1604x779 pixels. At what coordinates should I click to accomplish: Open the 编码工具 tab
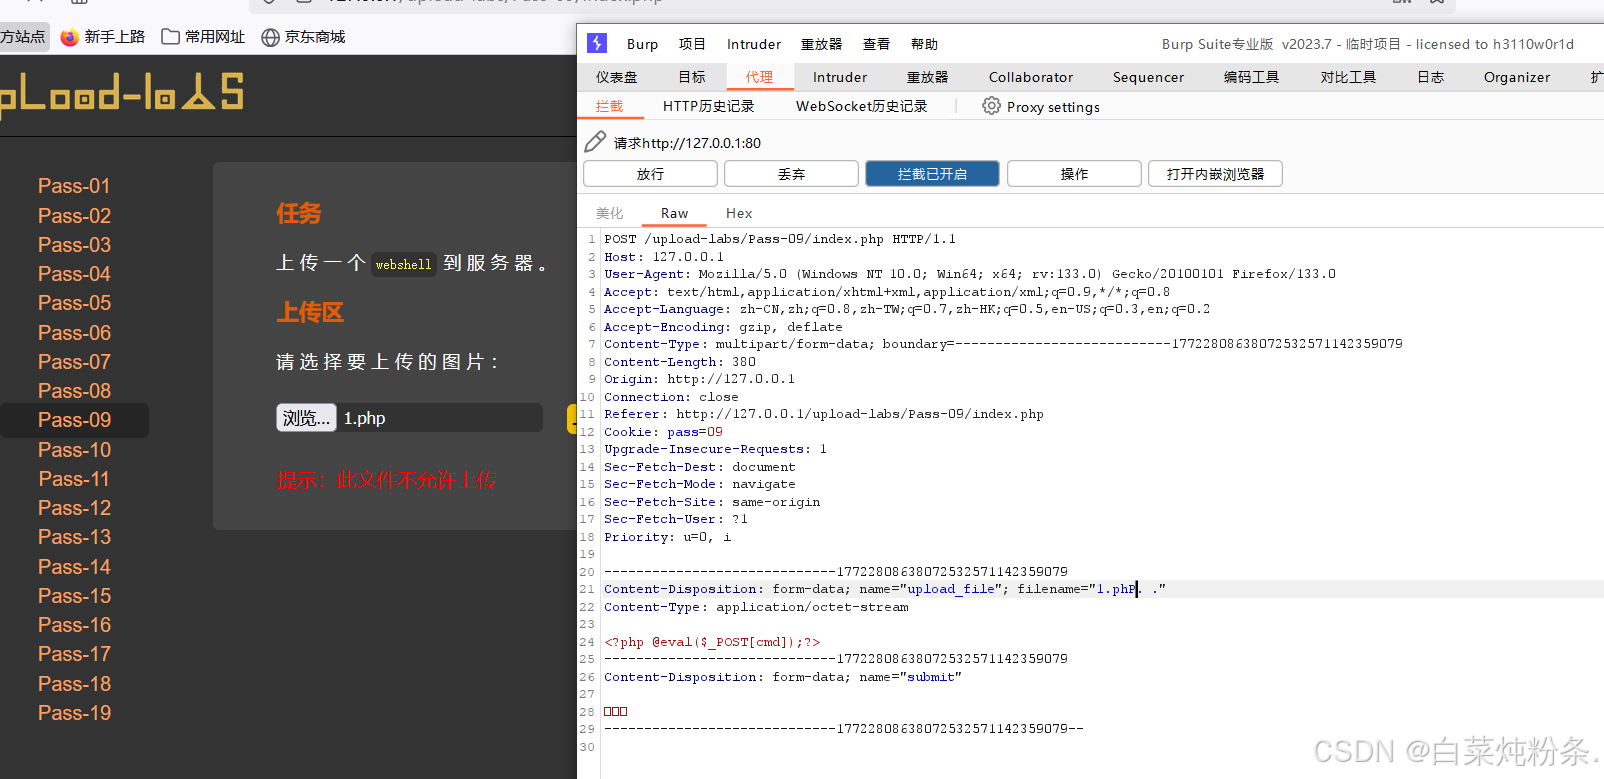pos(1252,77)
